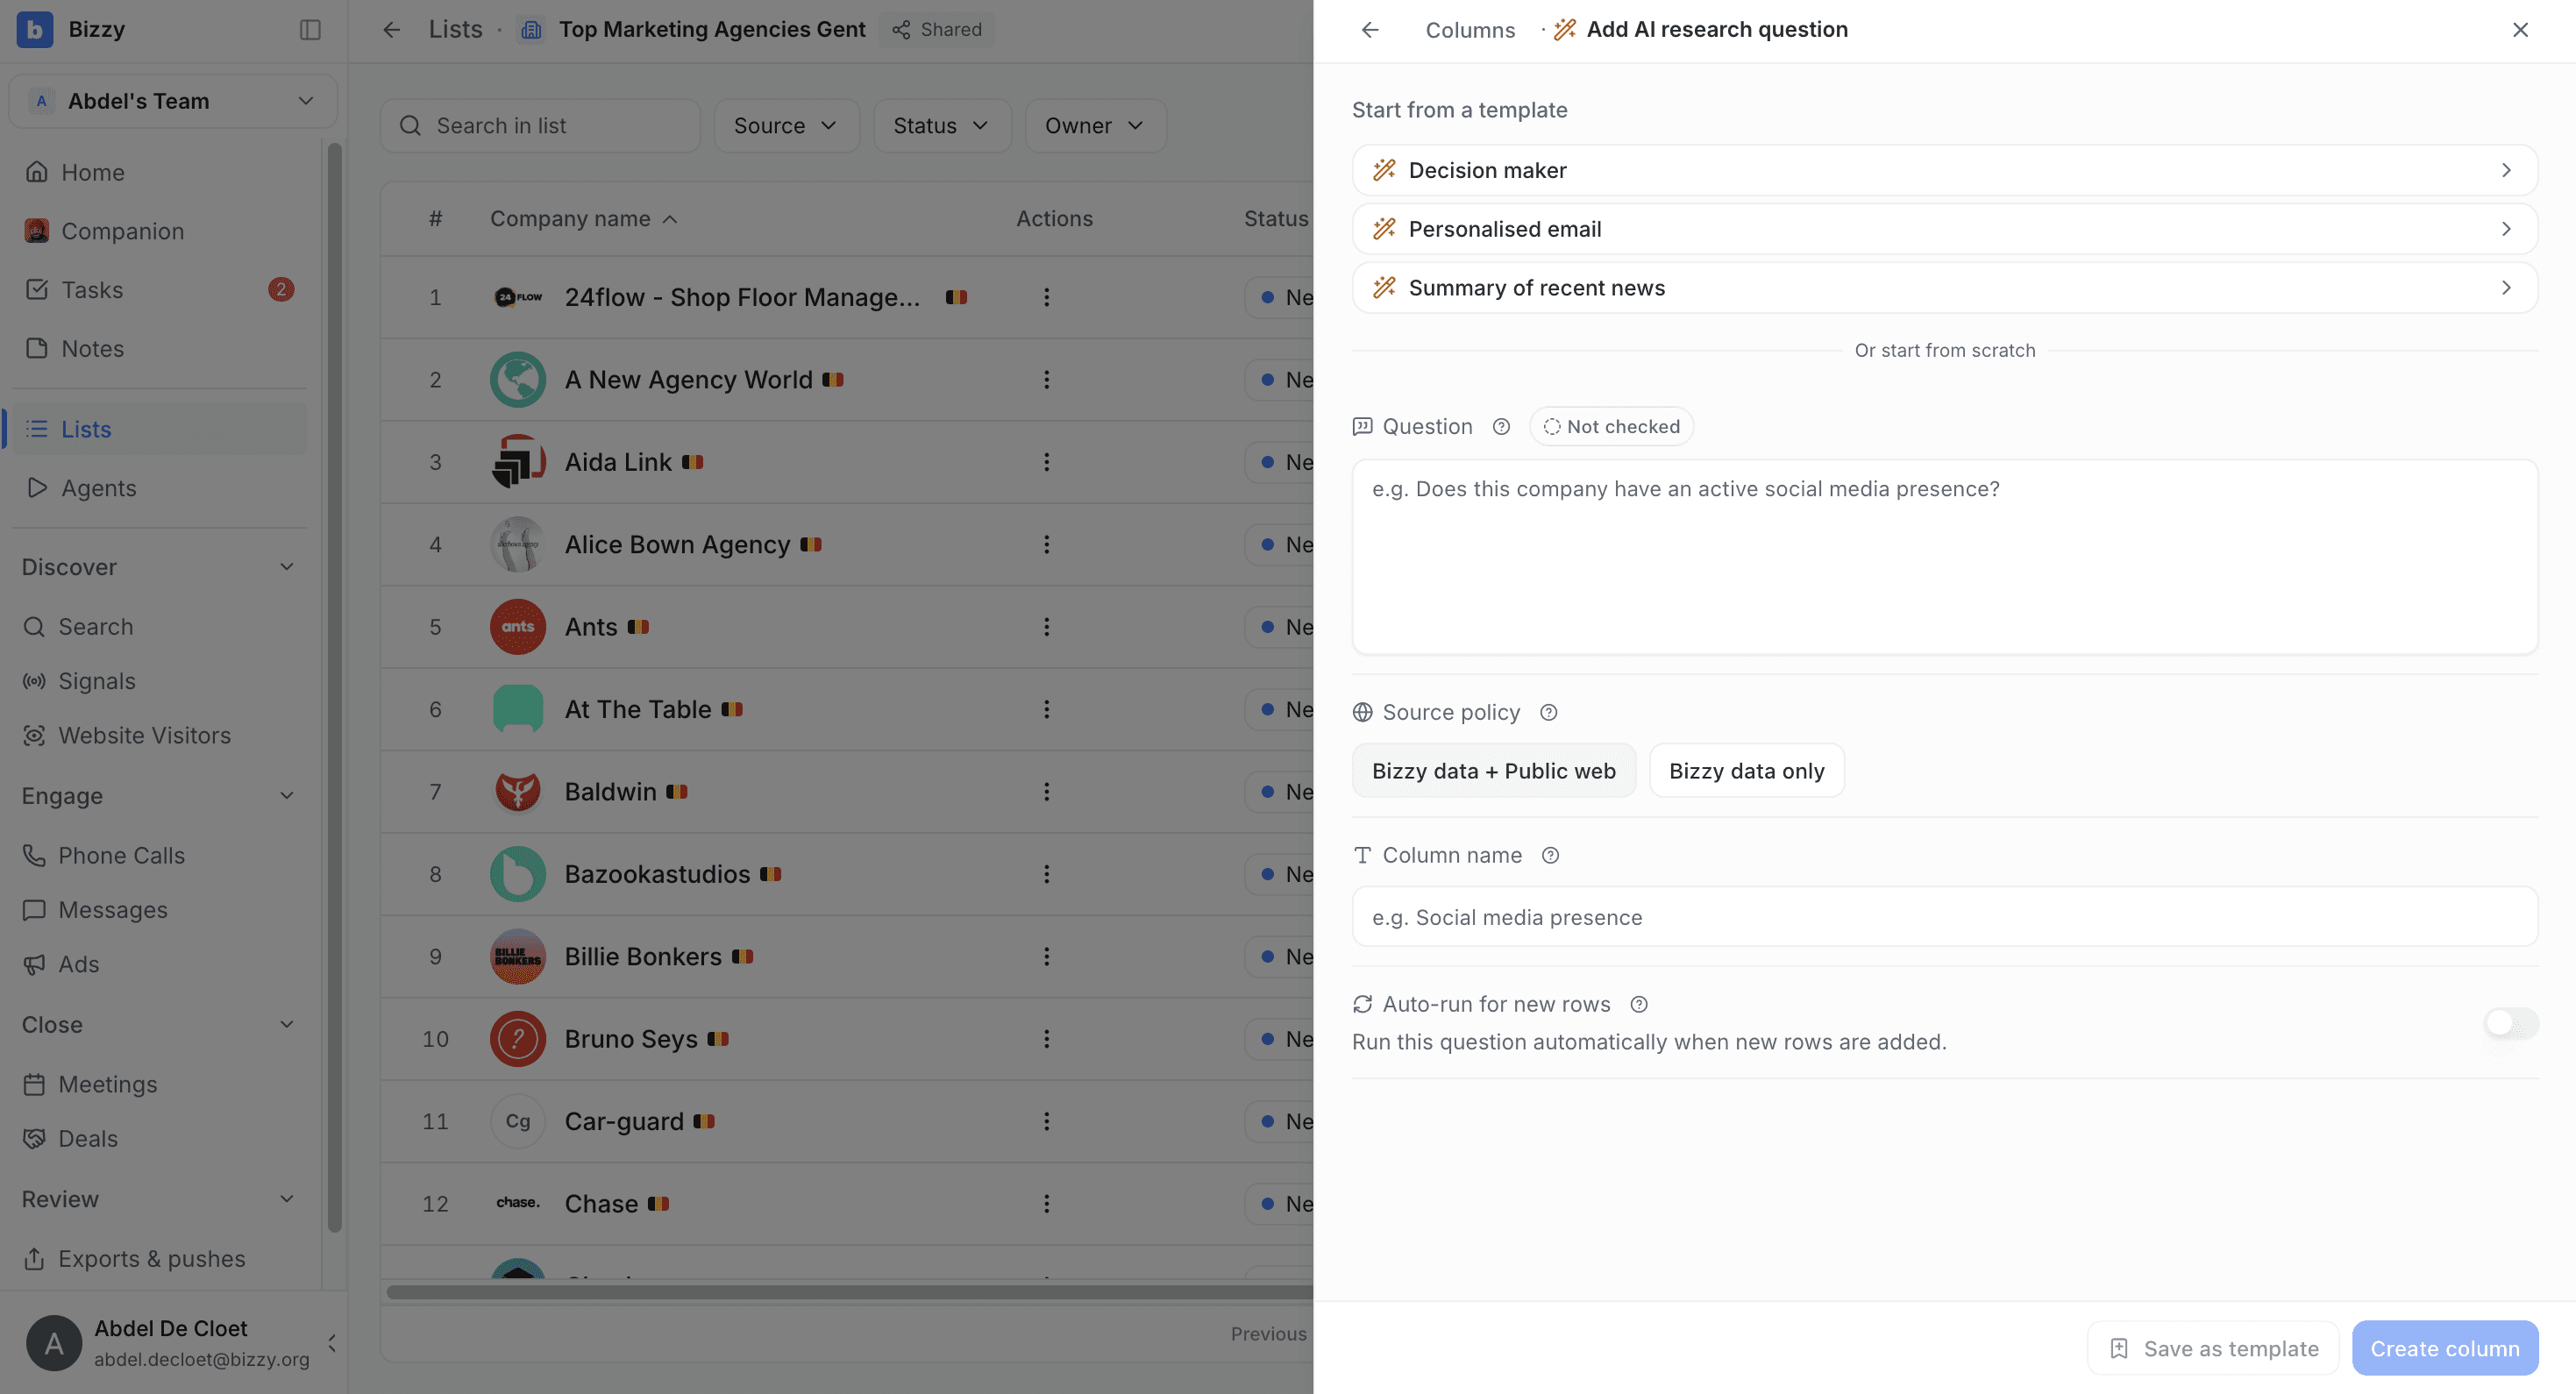This screenshot has width=2576, height=1394.
Task: Click the sidebar vertical scrollbar
Action: [335, 688]
